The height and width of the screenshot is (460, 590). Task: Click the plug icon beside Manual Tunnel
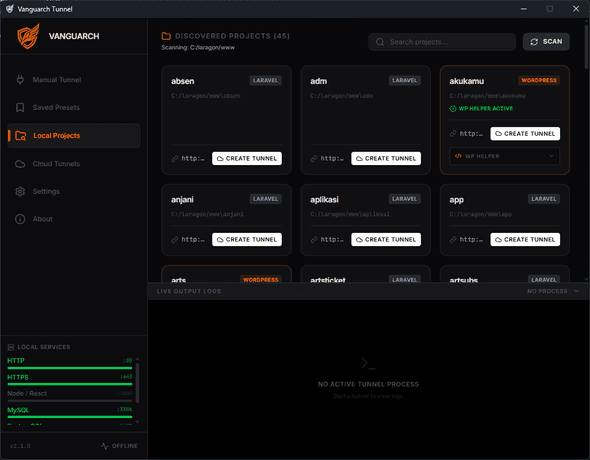click(20, 80)
